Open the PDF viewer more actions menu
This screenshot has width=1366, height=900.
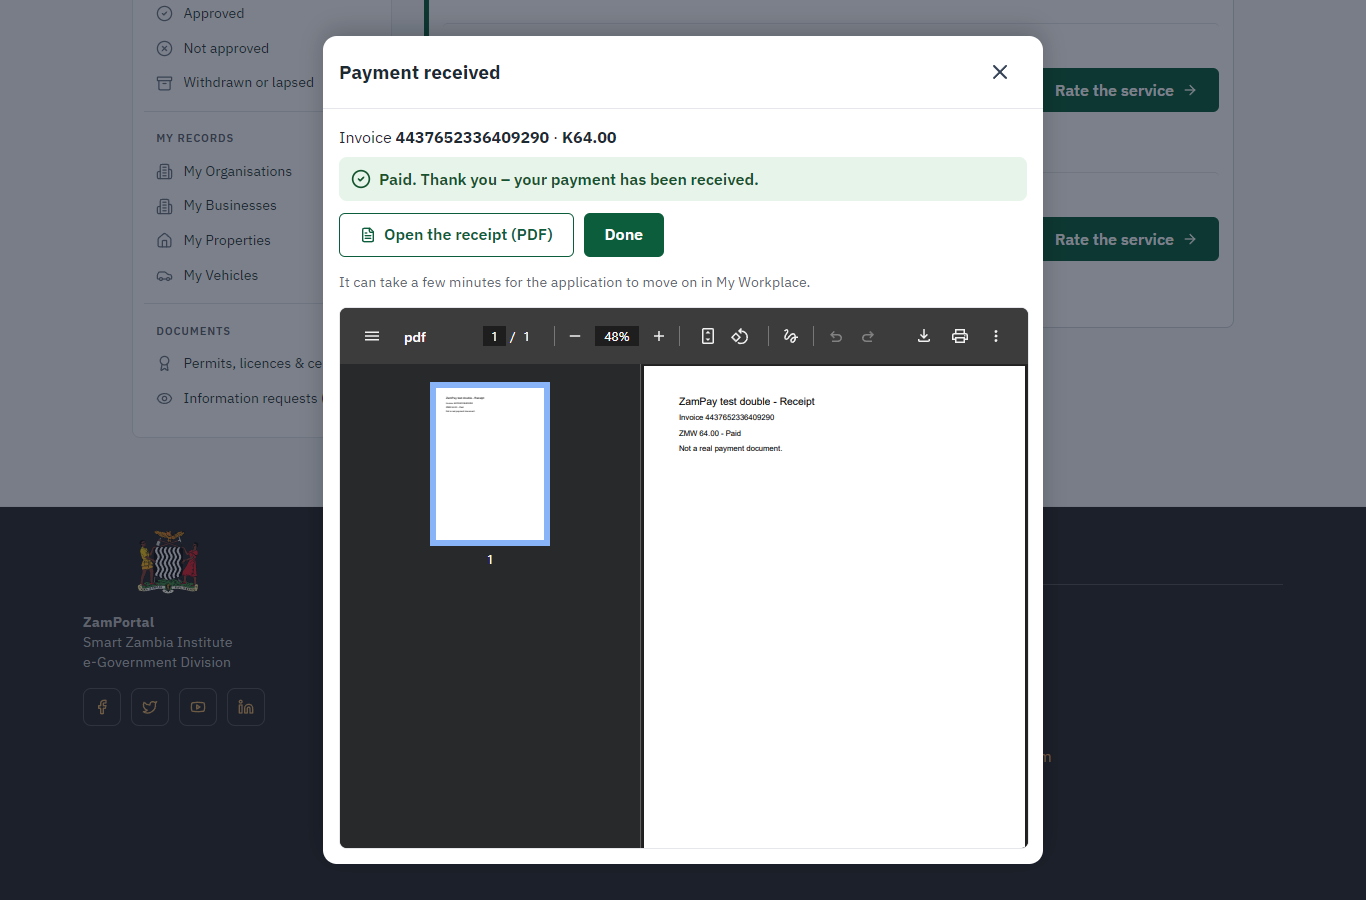point(996,336)
